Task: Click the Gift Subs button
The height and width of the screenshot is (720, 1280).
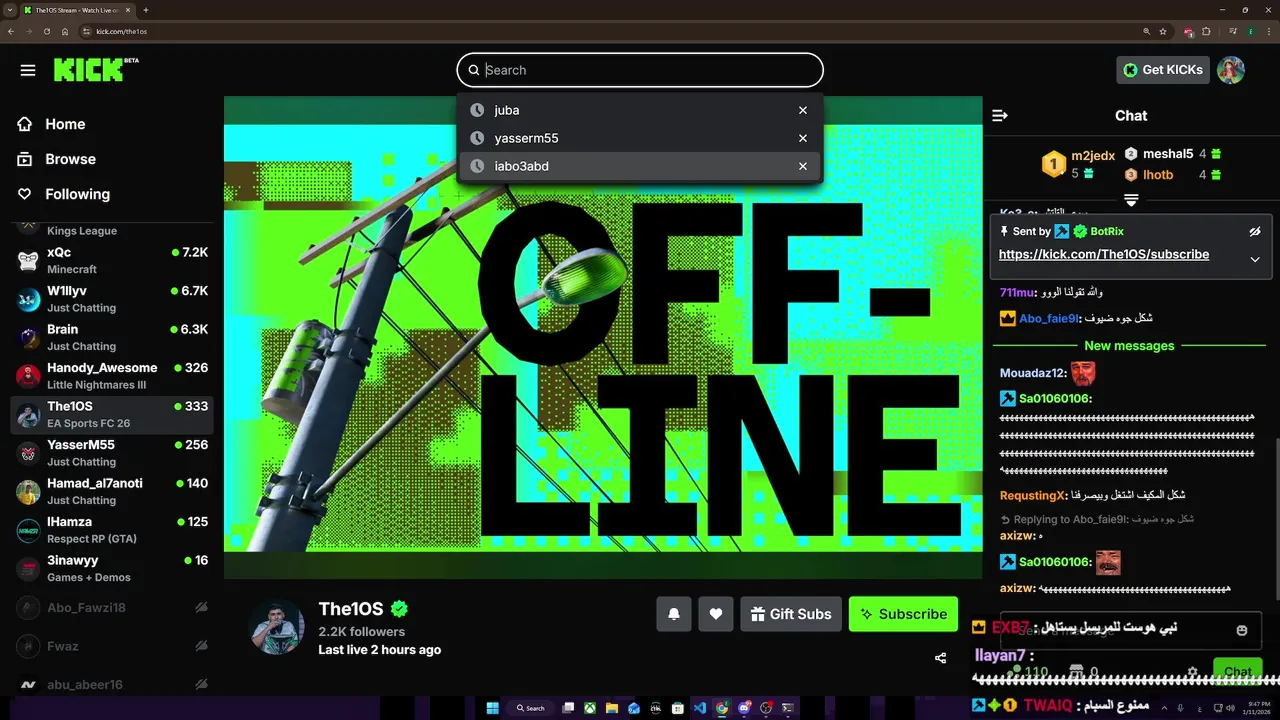Action: coord(791,614)
